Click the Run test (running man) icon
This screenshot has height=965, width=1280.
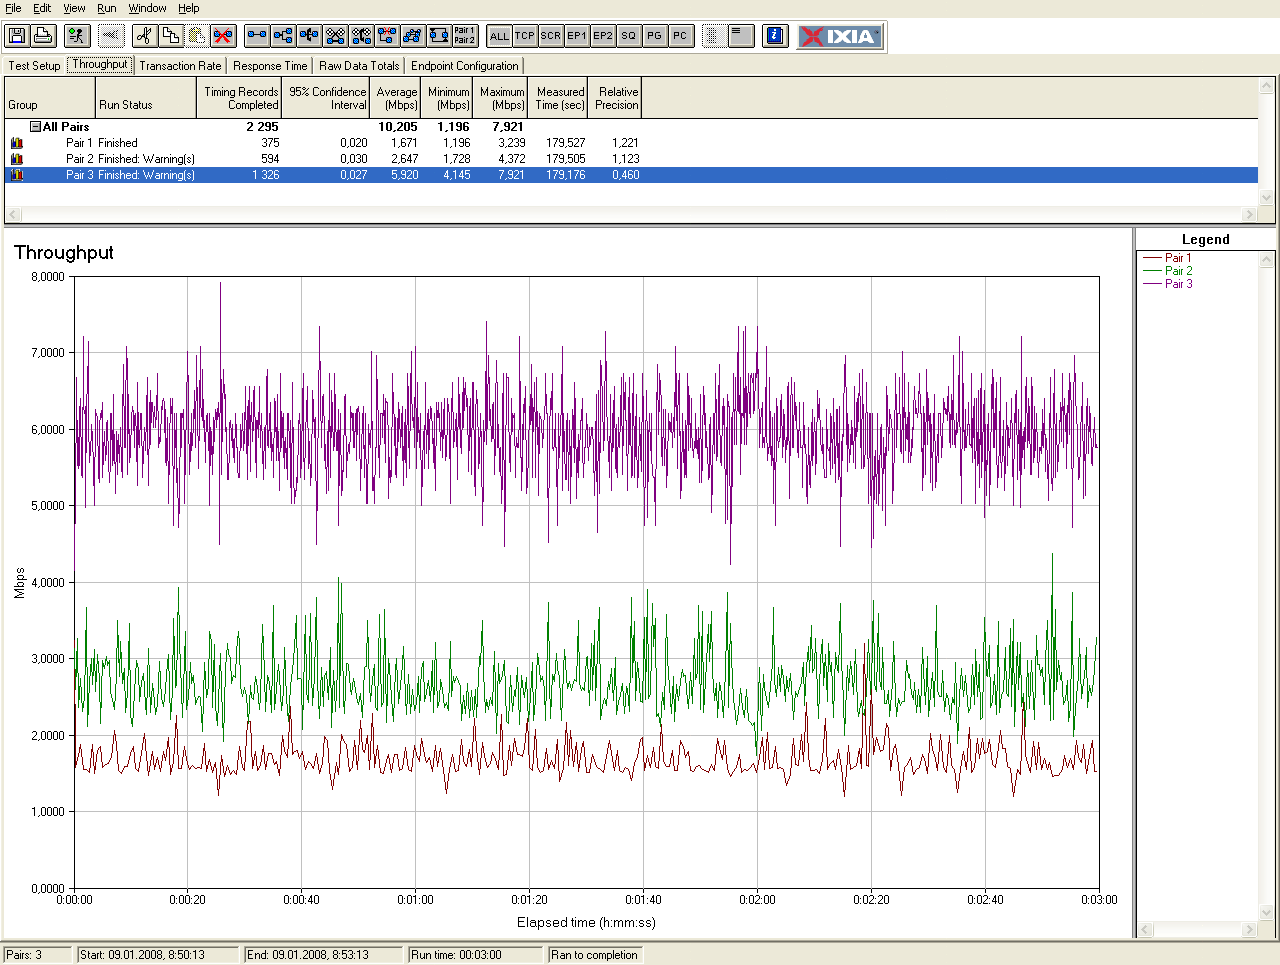77,36
